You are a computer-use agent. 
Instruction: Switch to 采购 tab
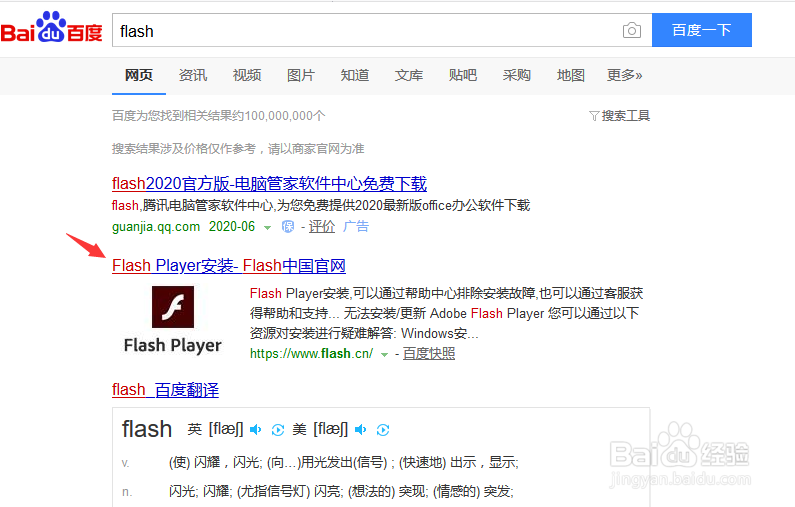coord(517,75)
